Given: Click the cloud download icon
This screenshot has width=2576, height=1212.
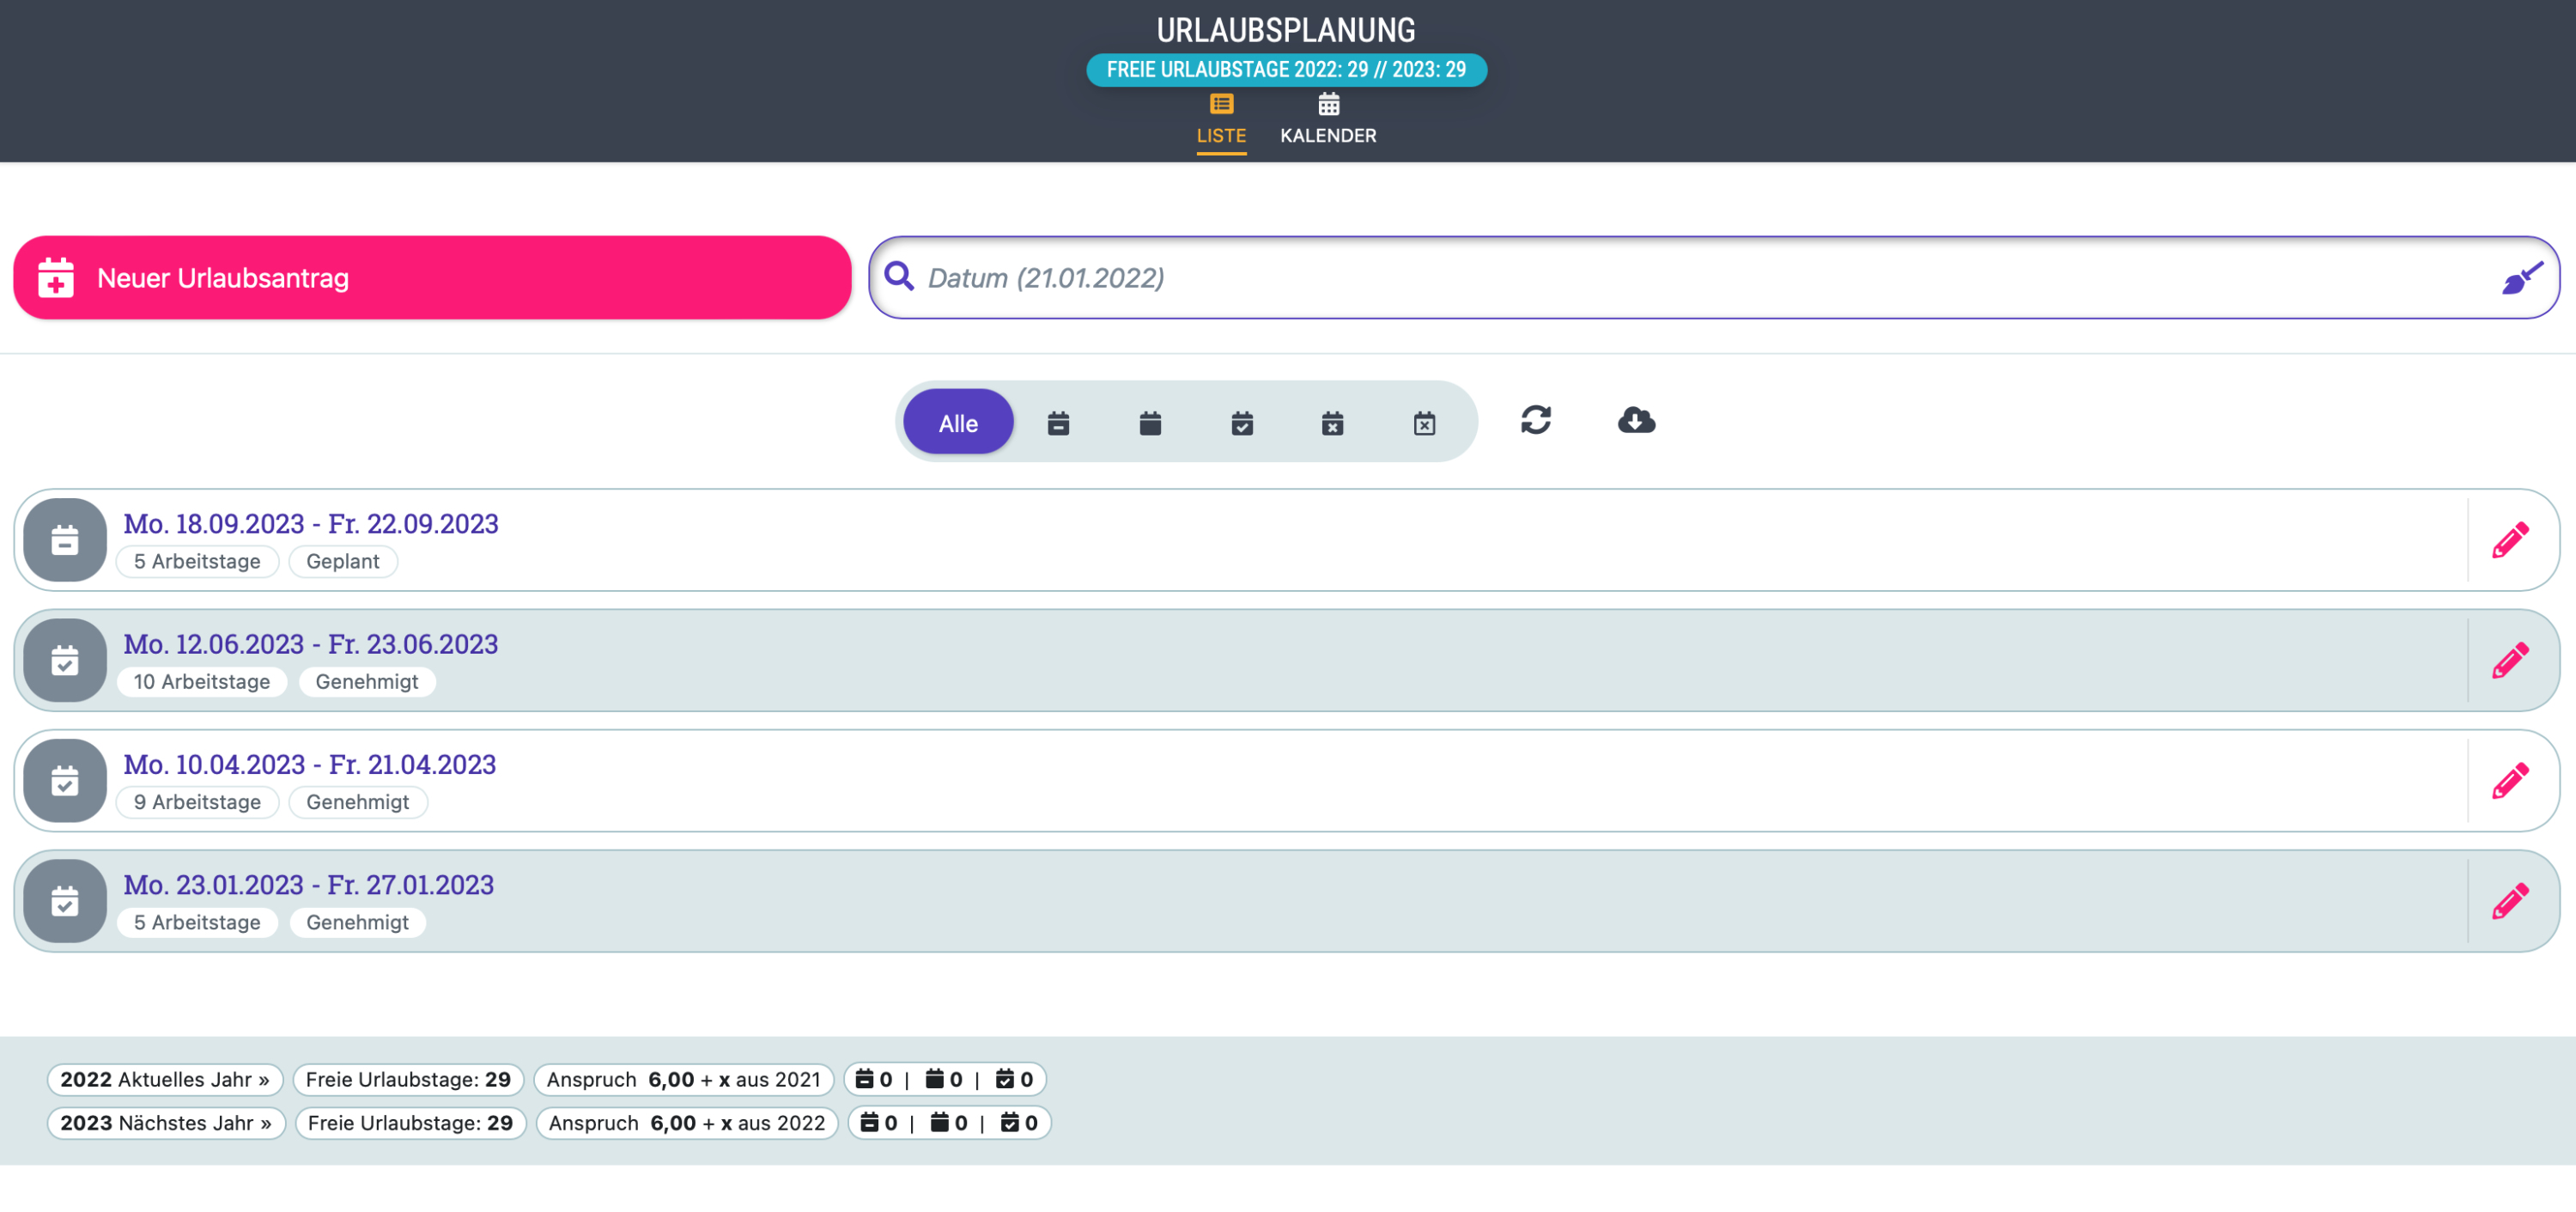Looking at the screenshot, I should pos(1636,420).
